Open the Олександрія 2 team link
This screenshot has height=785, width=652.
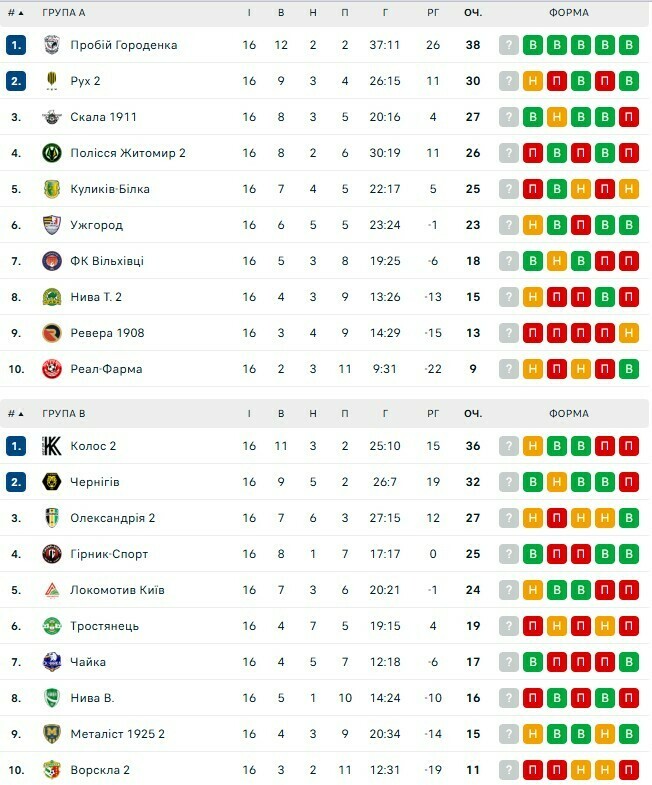[113, 518]
